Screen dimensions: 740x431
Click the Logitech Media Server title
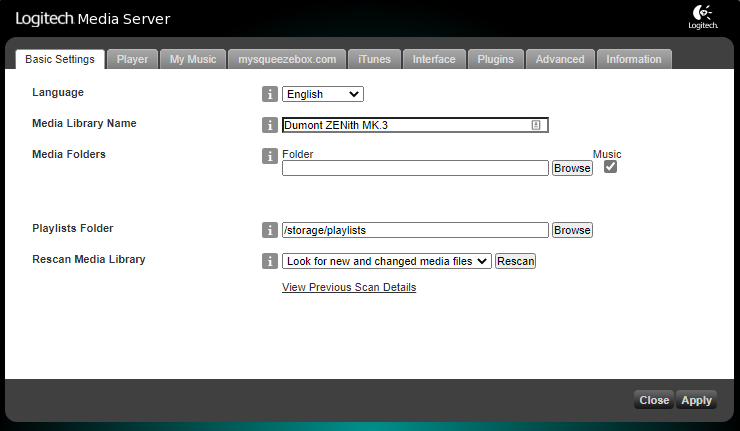point(92,19)
